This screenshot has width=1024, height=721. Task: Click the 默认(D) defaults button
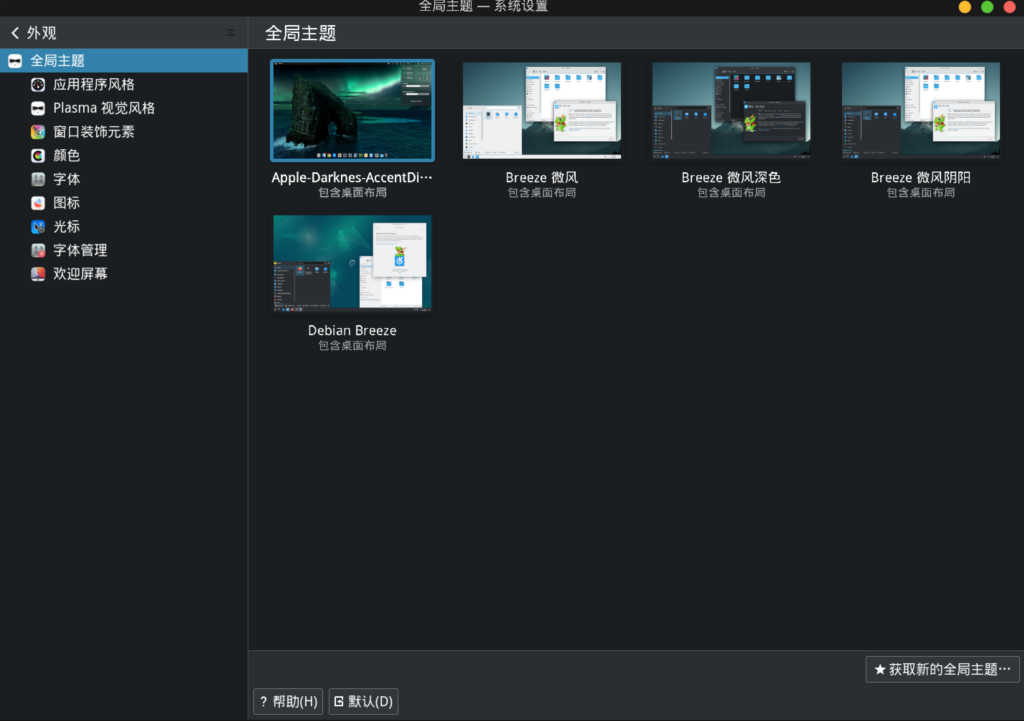364,701
